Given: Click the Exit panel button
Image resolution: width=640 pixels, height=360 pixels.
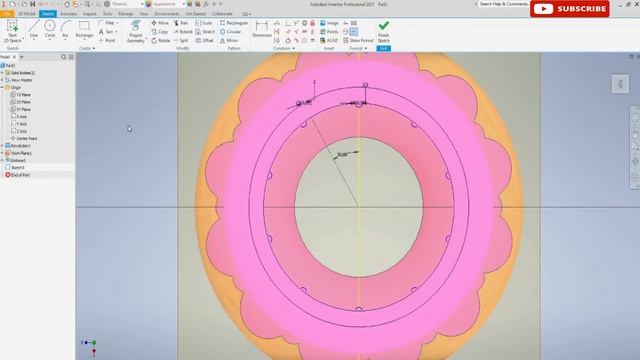Looking at the screenshot, I should point(383,49).
